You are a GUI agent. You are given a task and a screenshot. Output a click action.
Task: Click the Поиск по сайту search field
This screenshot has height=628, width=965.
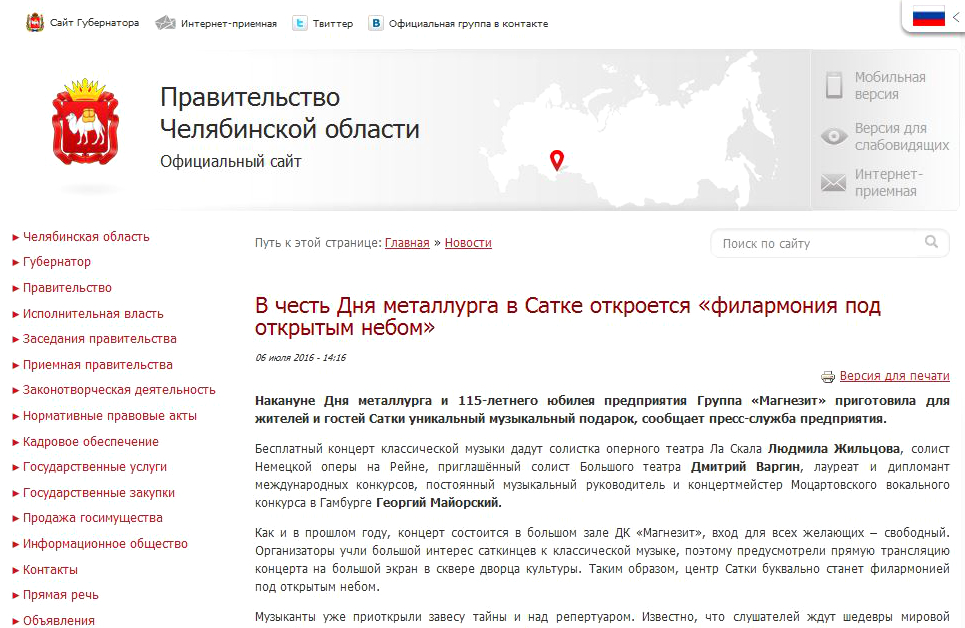(830, 243)
